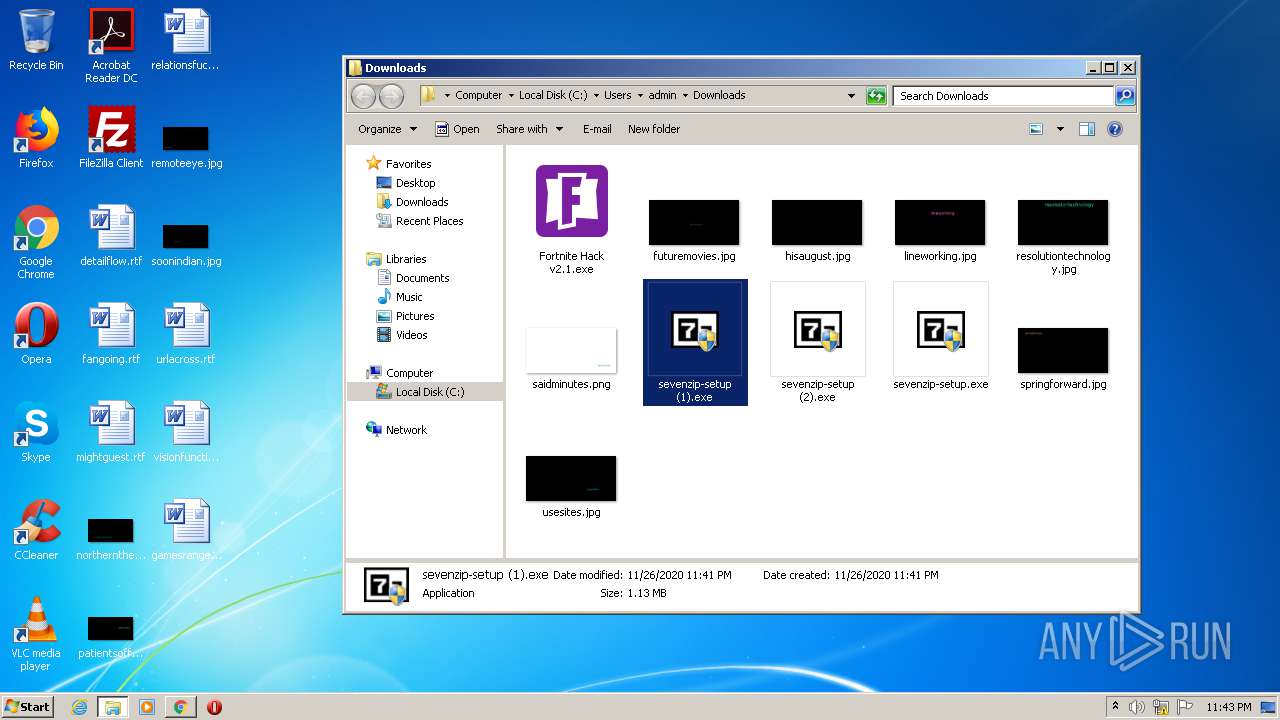This screenshot has width=1280, height=720.
Task: Launch CCleaner desktop shortcut
Action: (x=36, y=522)
